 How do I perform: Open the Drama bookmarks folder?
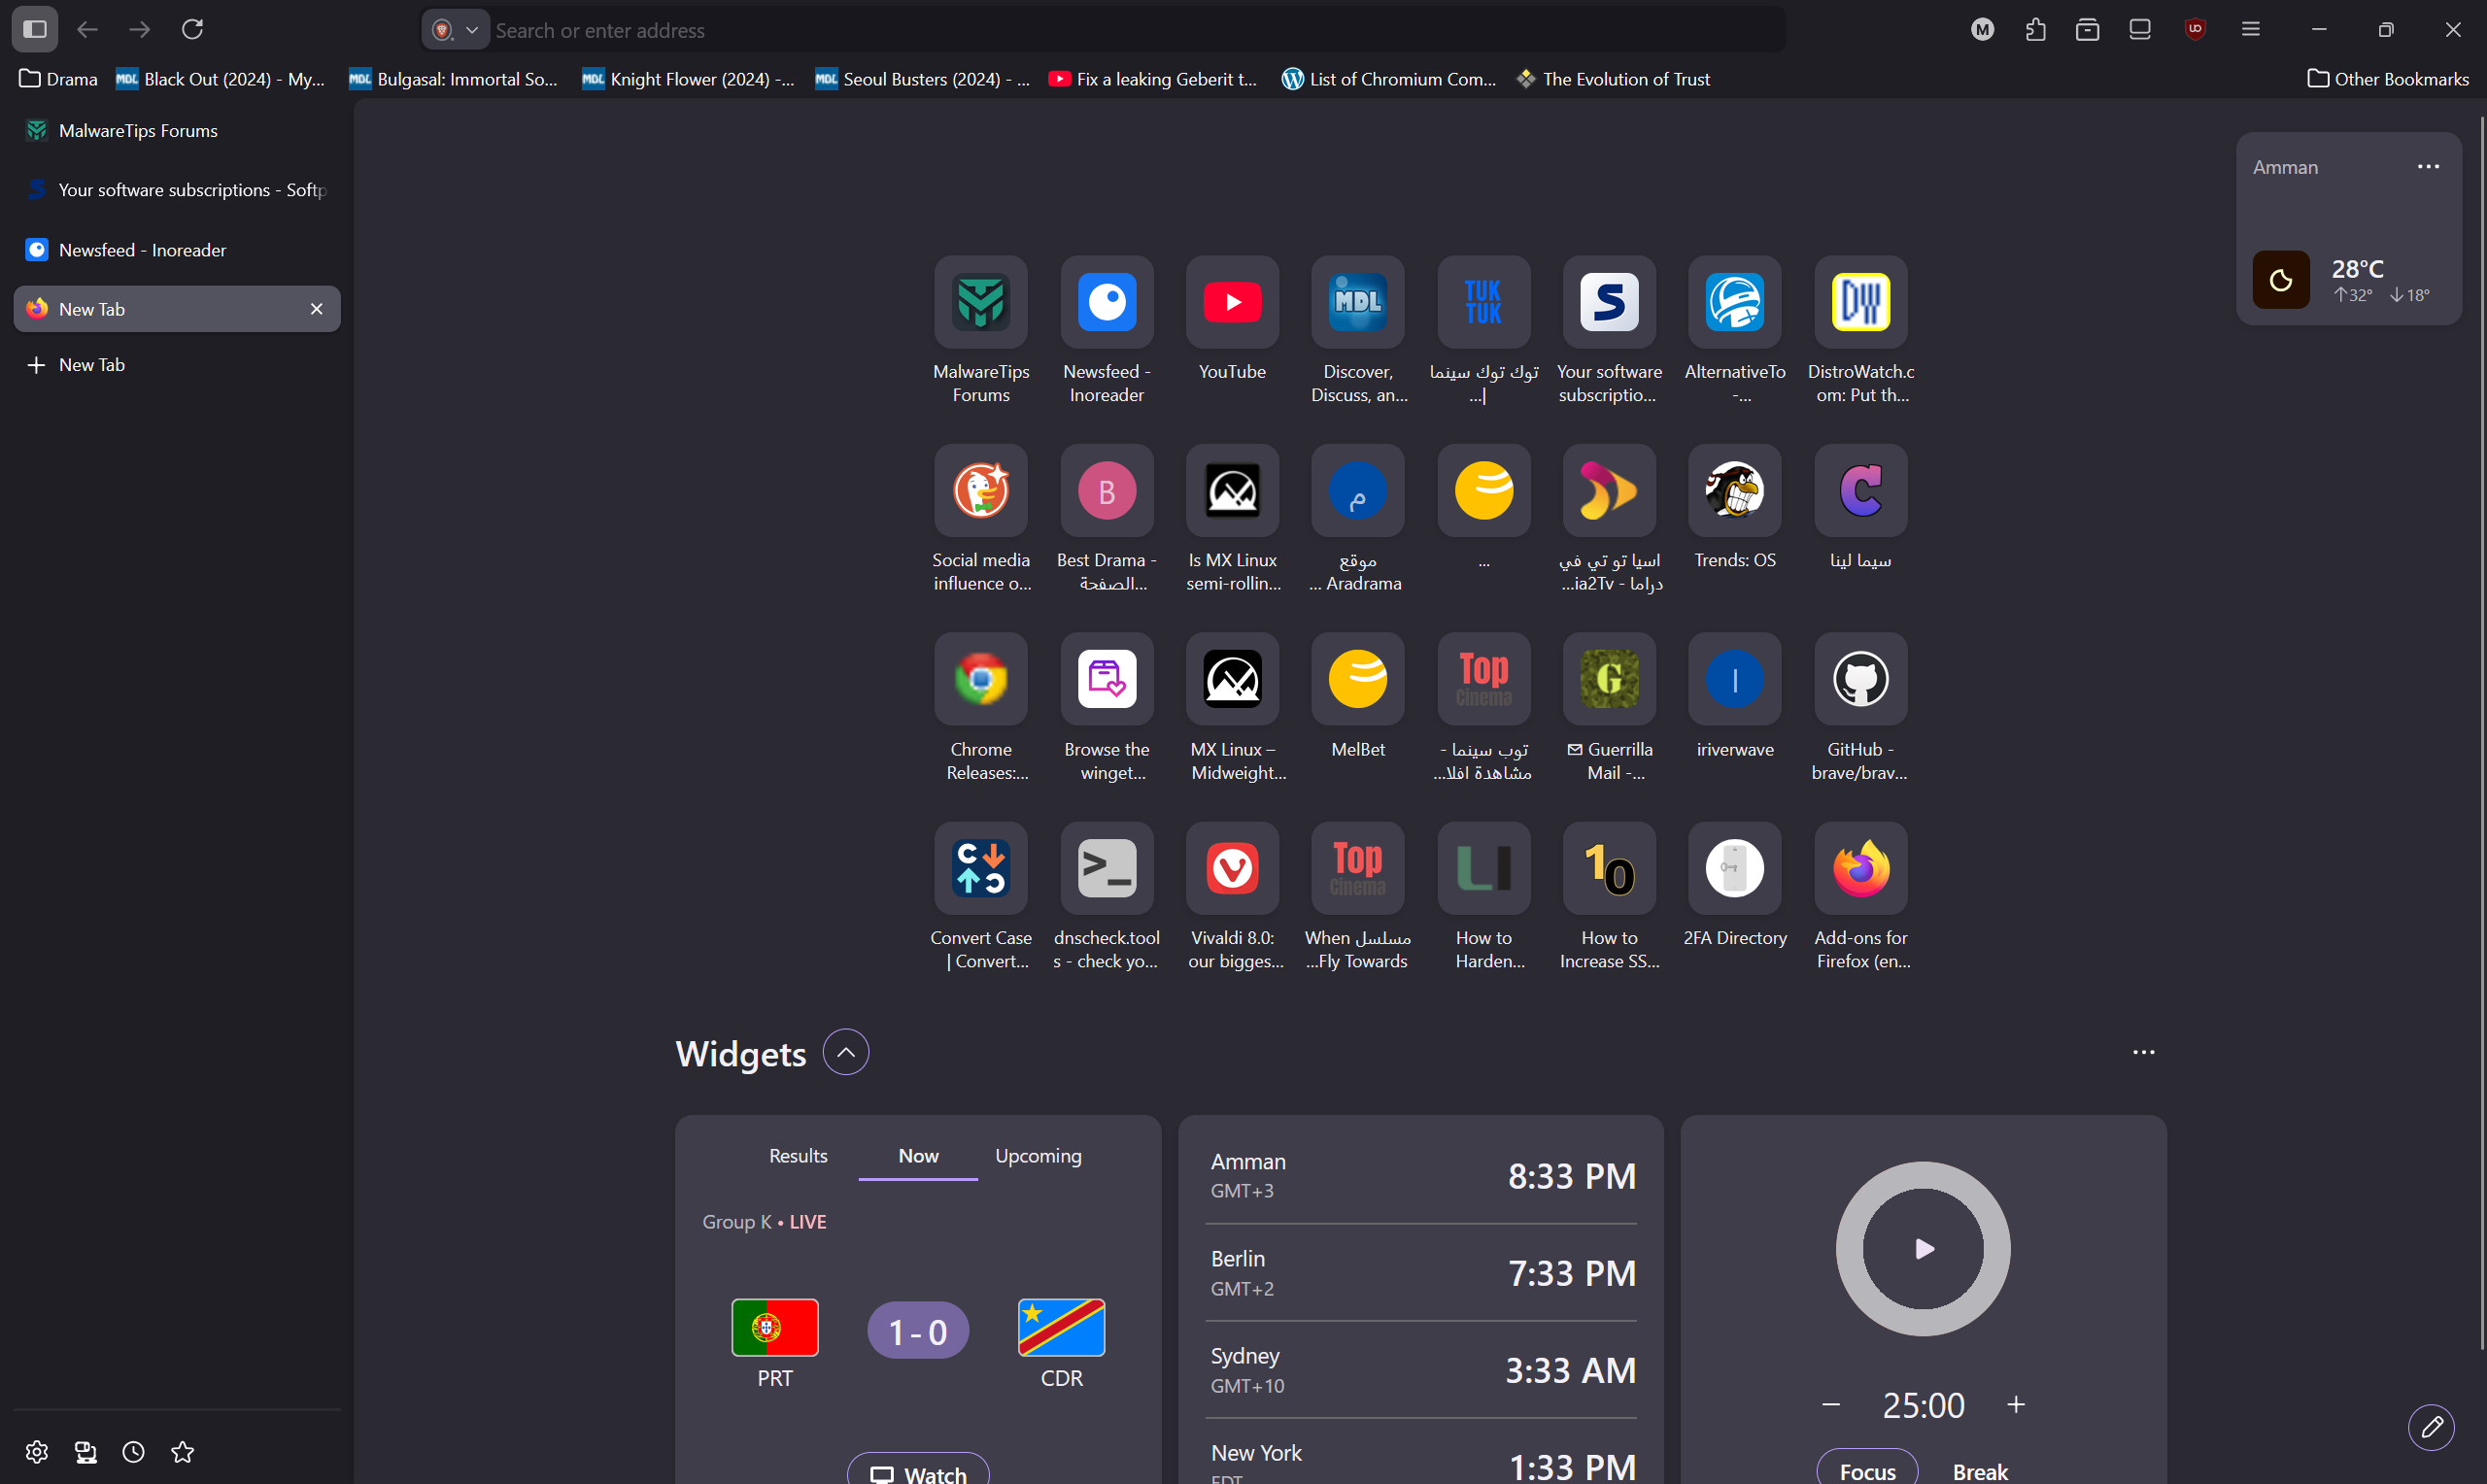pyautogui.click(x=59, y=79)
